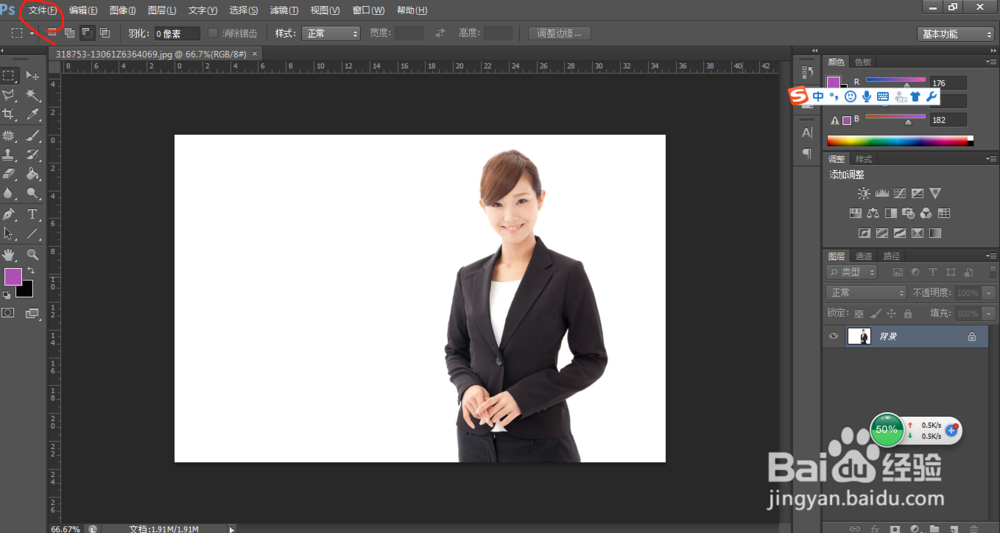Add a Levels adjustment
1000x533 pixels.
[x=882, y=193]
